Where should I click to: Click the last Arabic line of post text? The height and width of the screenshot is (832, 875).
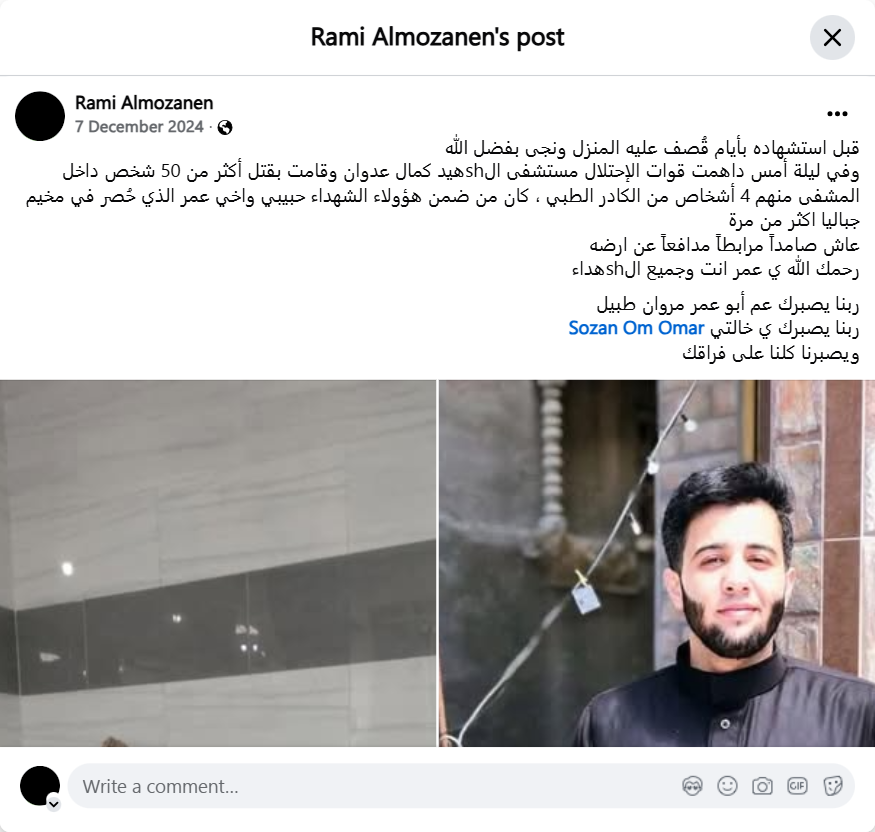pos(771,353)
